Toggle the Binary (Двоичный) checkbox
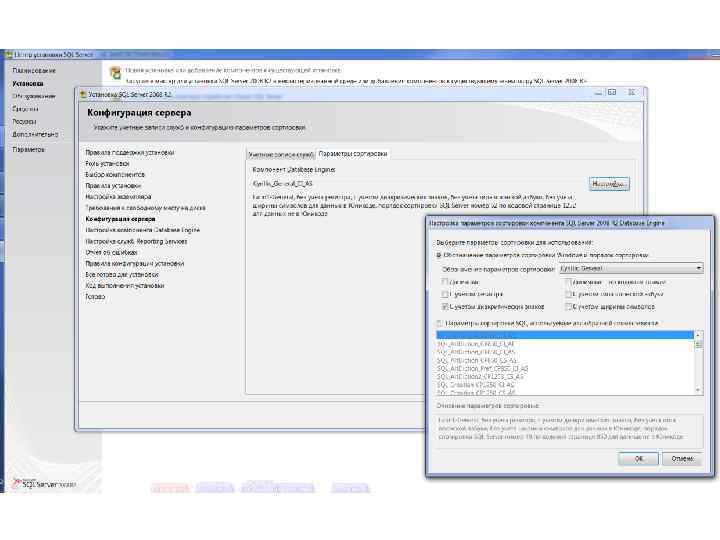720x540 pixels. click(x=444, y=281)
